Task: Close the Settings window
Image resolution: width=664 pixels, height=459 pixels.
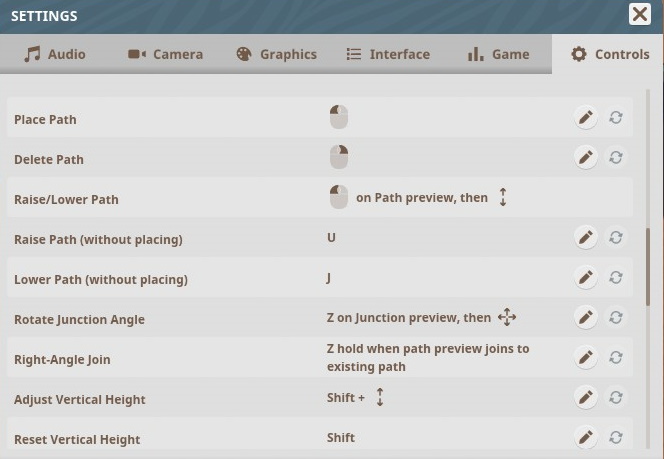Action: pos(640,14)
